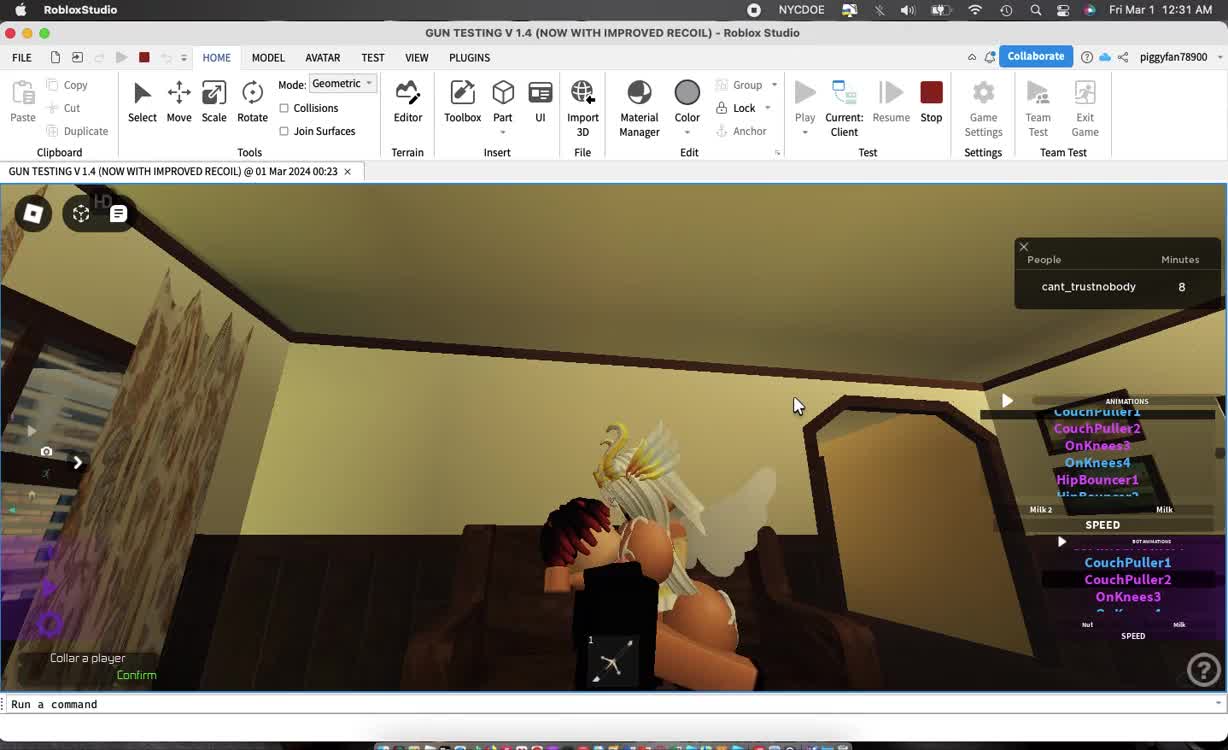The width and height of the screenshot is (1228, 750).
Task: Click the Run a command input field
Action: pos(600,704)
